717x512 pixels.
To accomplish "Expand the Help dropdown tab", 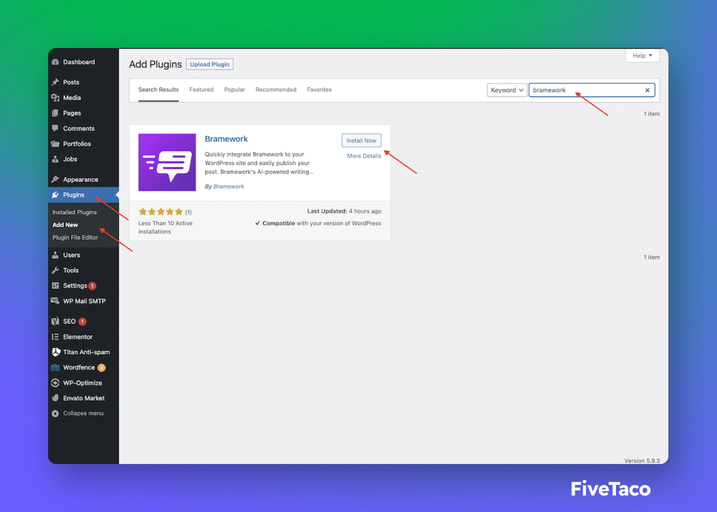I will click(x=642, y=56).
